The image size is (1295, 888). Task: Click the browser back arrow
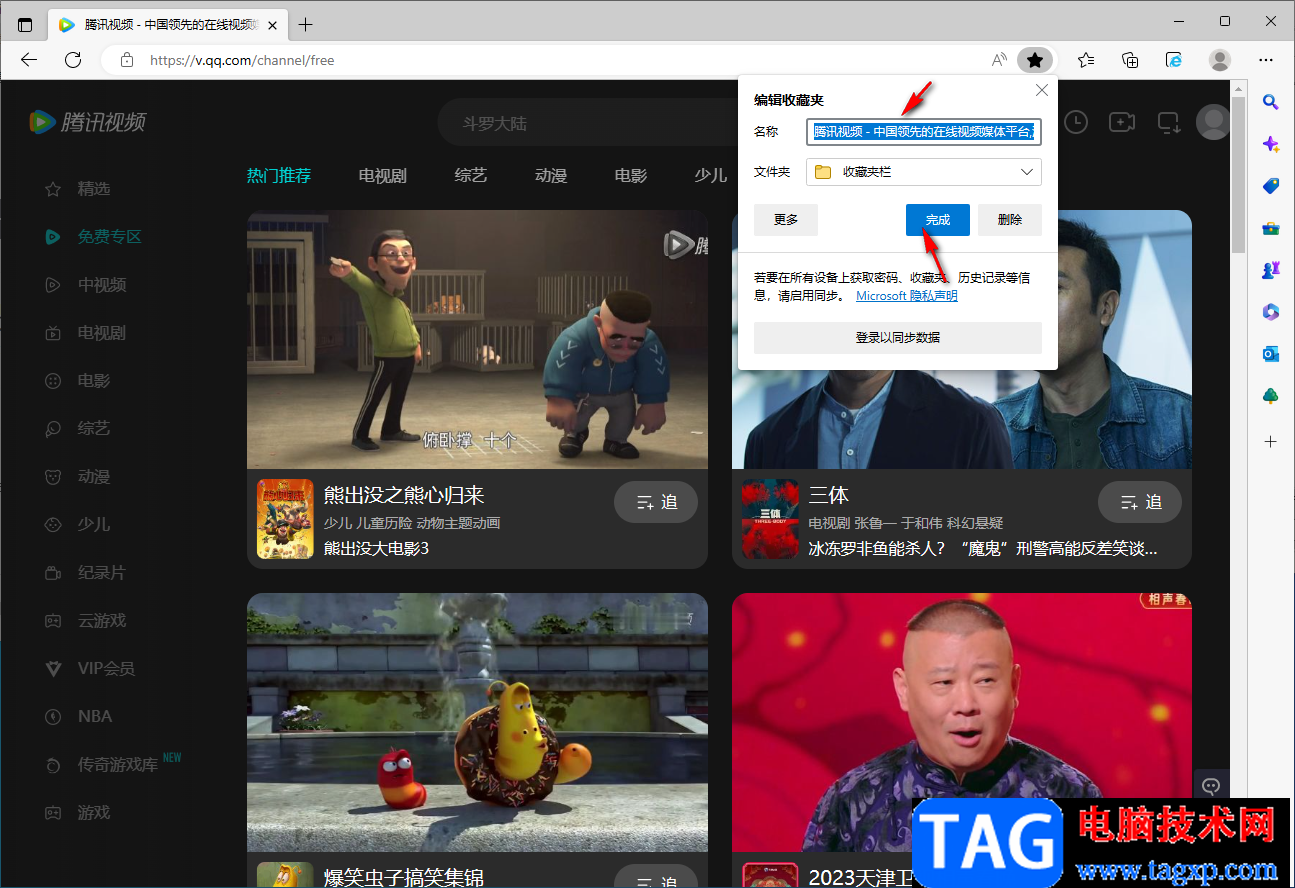tap(29, 60)
